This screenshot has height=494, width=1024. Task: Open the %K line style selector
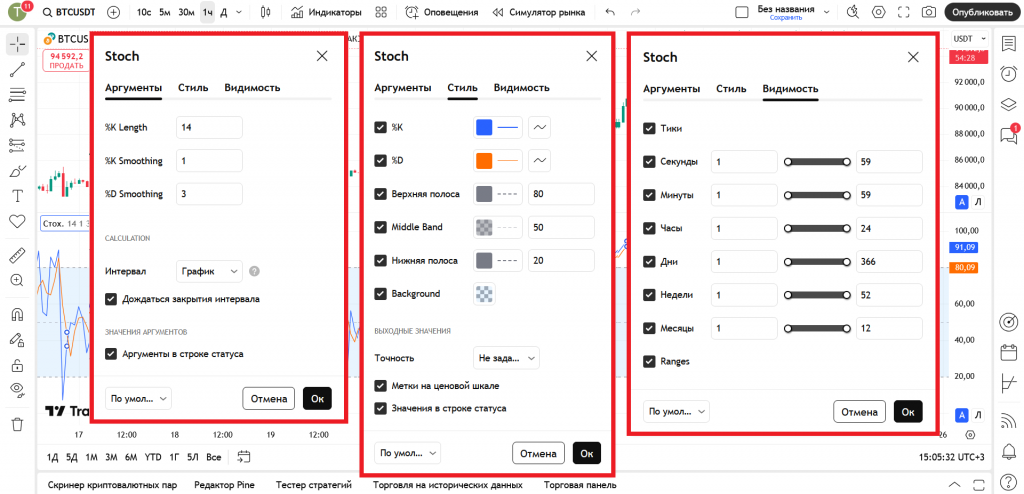coord(539,127)
